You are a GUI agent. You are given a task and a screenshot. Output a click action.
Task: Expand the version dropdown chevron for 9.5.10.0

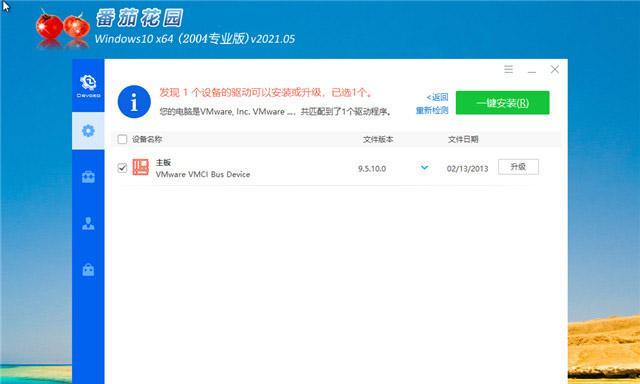click(424, 168)
